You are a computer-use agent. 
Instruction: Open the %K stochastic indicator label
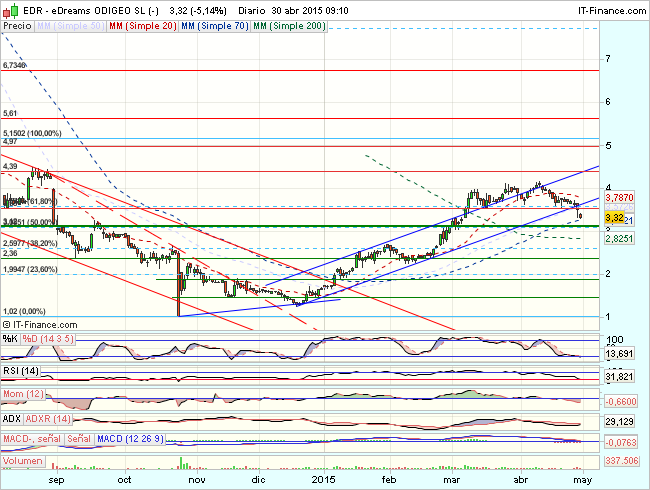point(10,339)
